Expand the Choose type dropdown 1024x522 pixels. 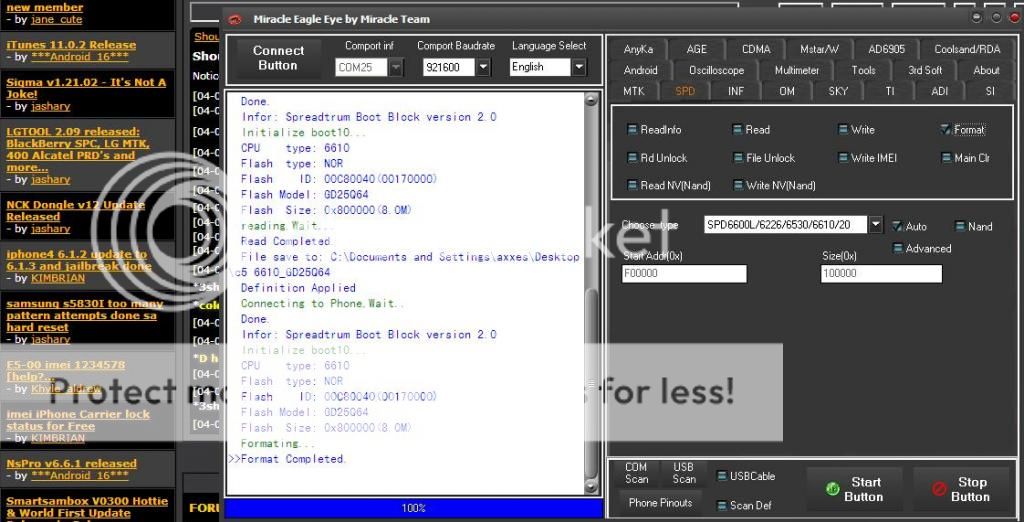point(875,225)
